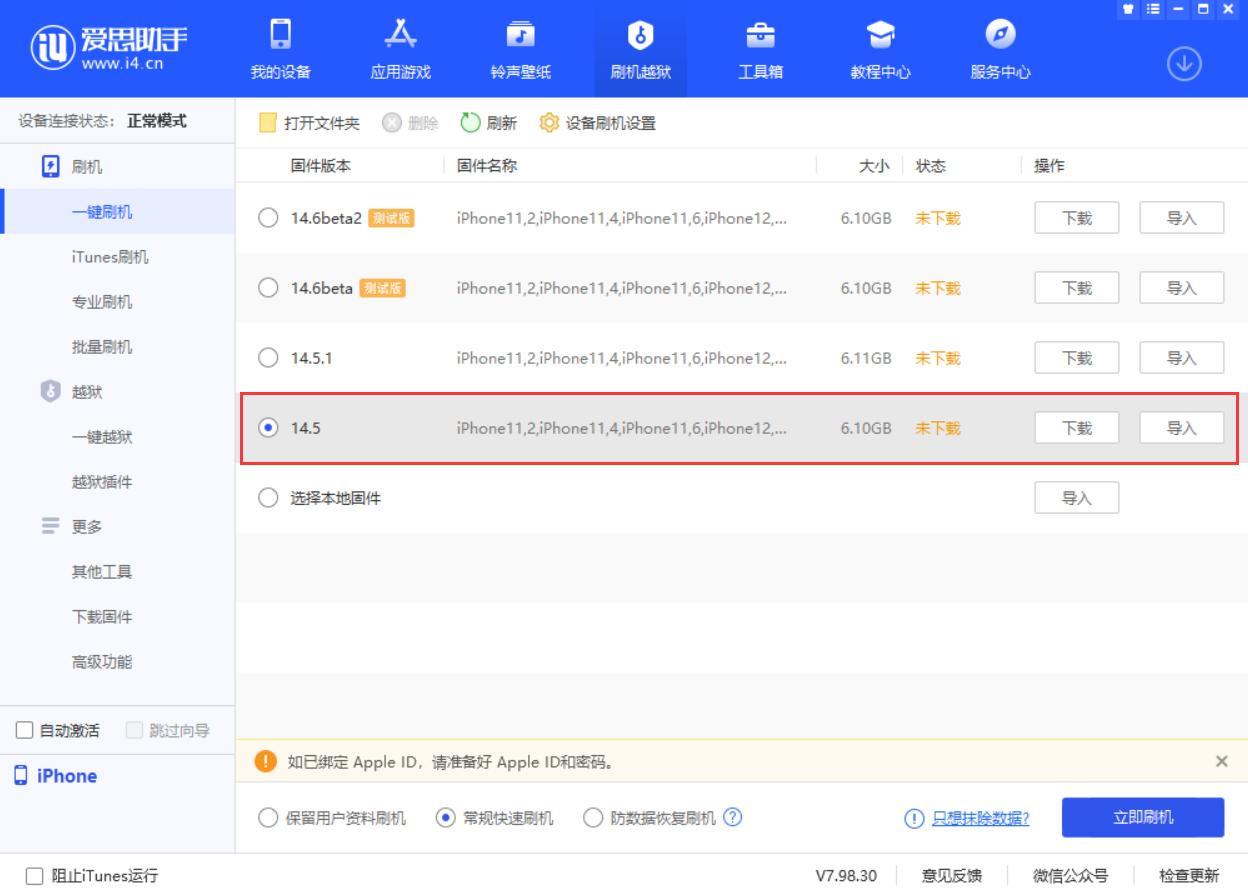Screen dimensions: 1248x890
Task: Open 铃声壁纸 ringtones and wallpapers
Action: [x=520, y=38]
